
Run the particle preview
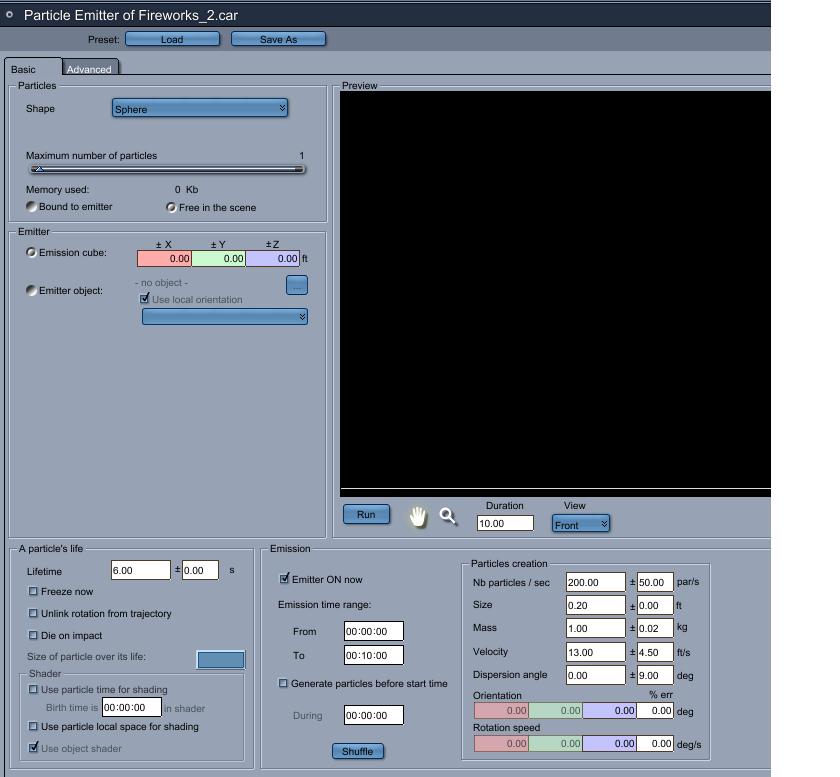pyautogui.click(x=366, y=514)
